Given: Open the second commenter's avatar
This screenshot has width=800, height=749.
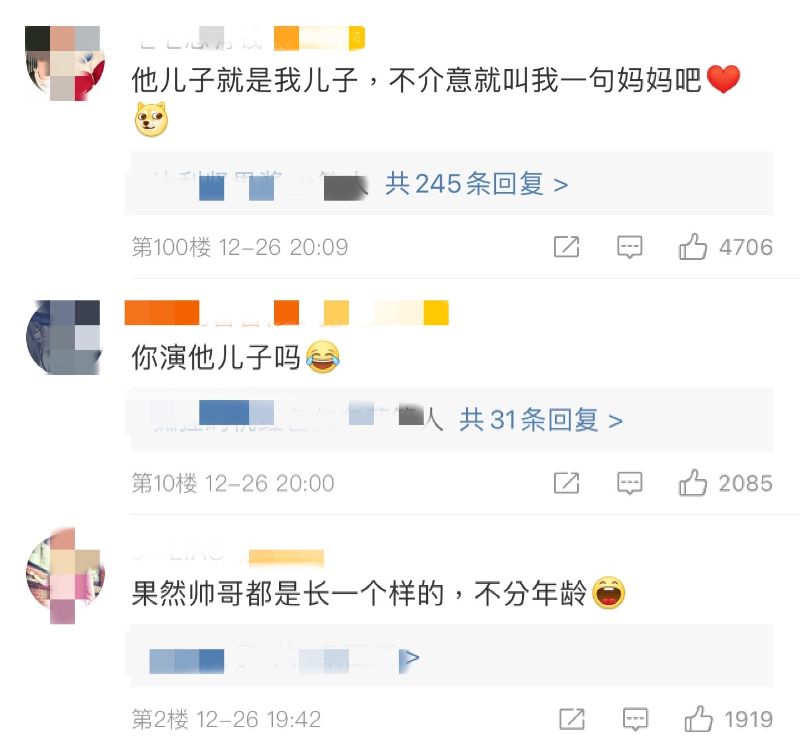Looking at the screenshot, I should click(63, 337).
